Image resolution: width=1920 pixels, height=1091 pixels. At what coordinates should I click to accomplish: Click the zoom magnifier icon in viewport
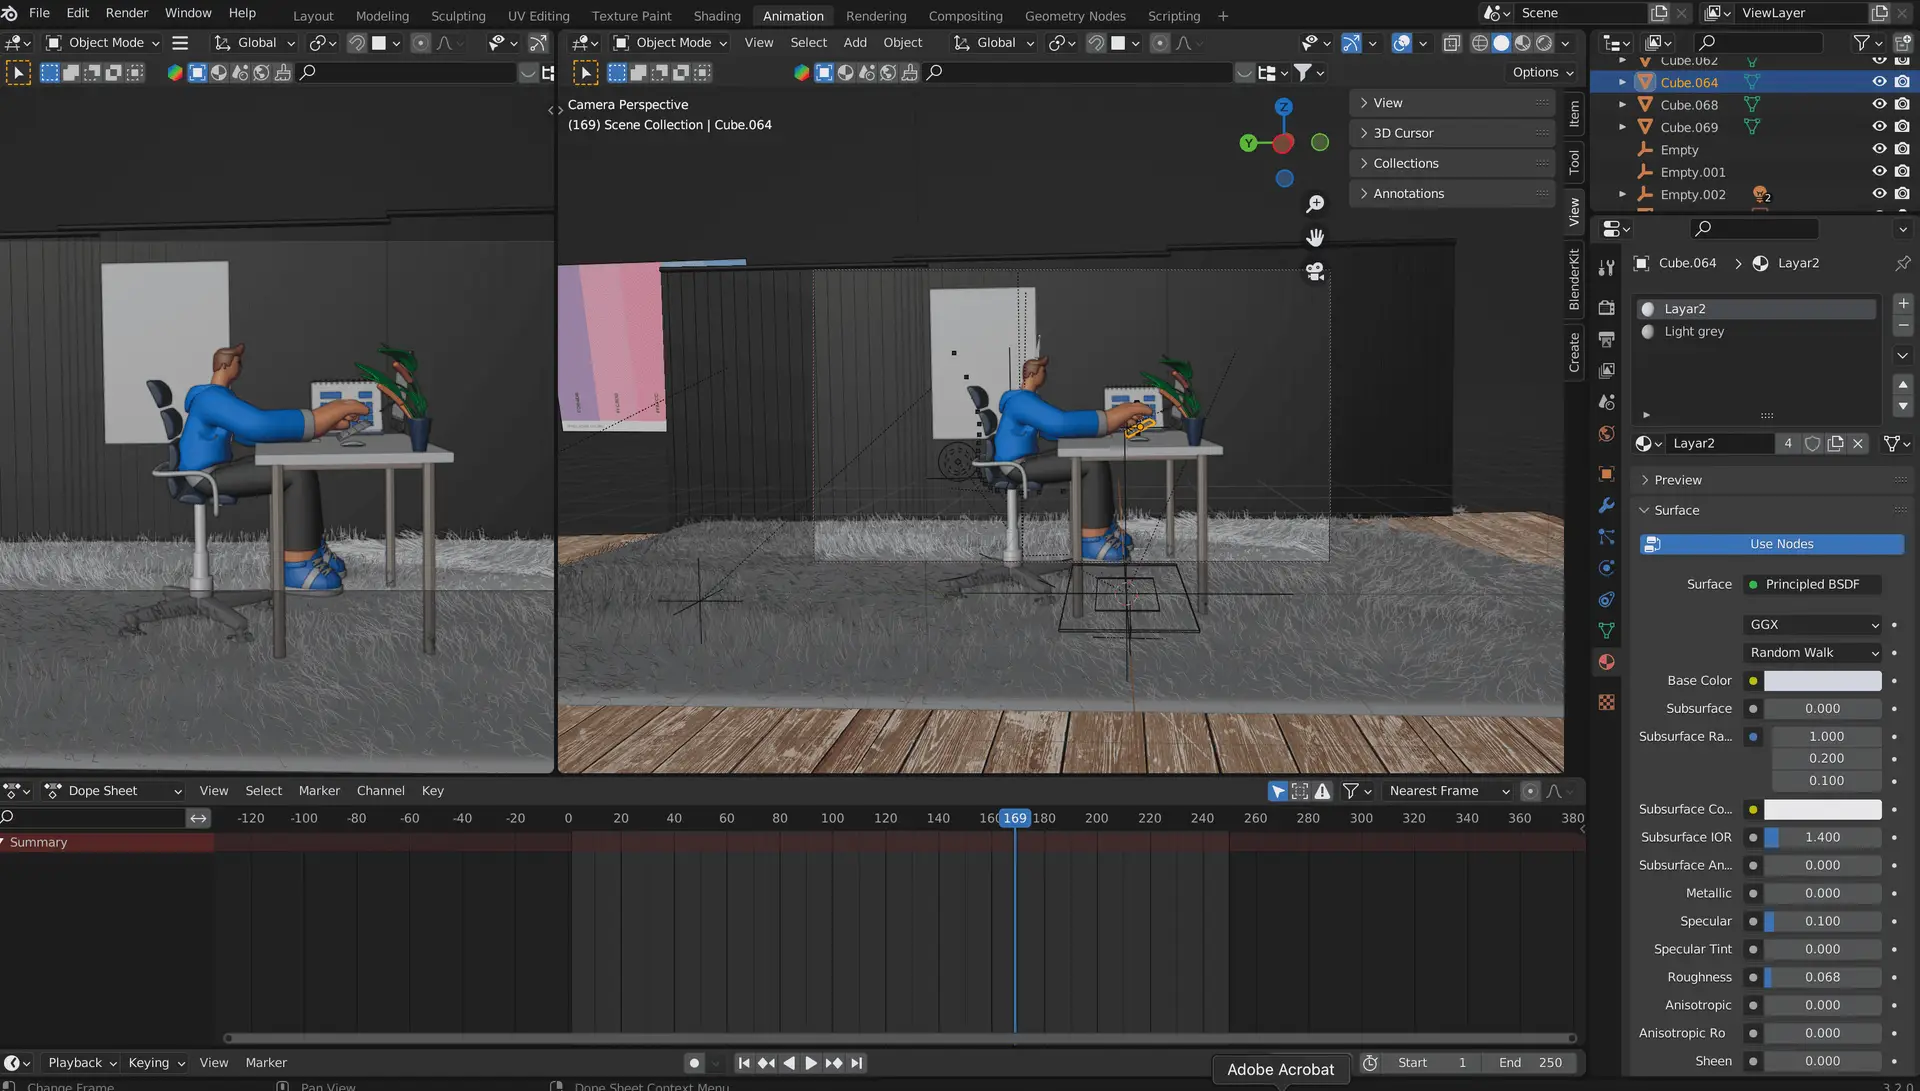click(1315, 204)
